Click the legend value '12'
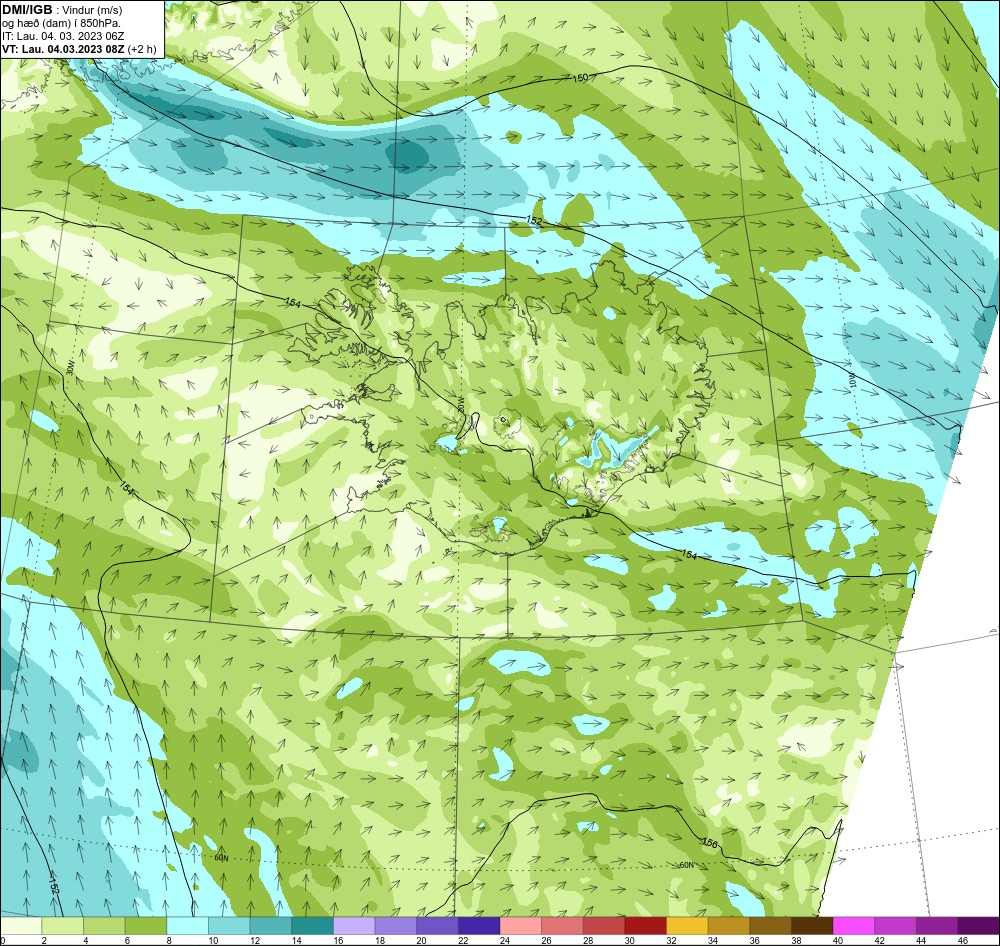Screen dimensions: 1000x946 point(255,940)
